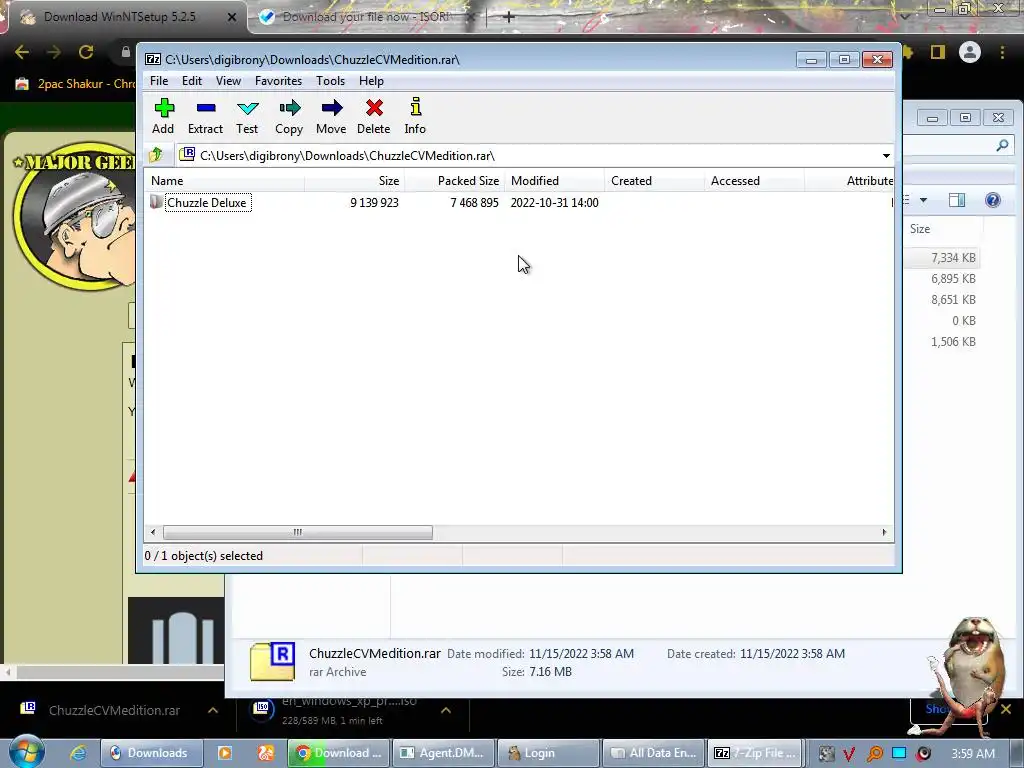Screen dimensions: 1024x768
Task: Click Chrome's forward navigation arrow
Action: [54, 52]
